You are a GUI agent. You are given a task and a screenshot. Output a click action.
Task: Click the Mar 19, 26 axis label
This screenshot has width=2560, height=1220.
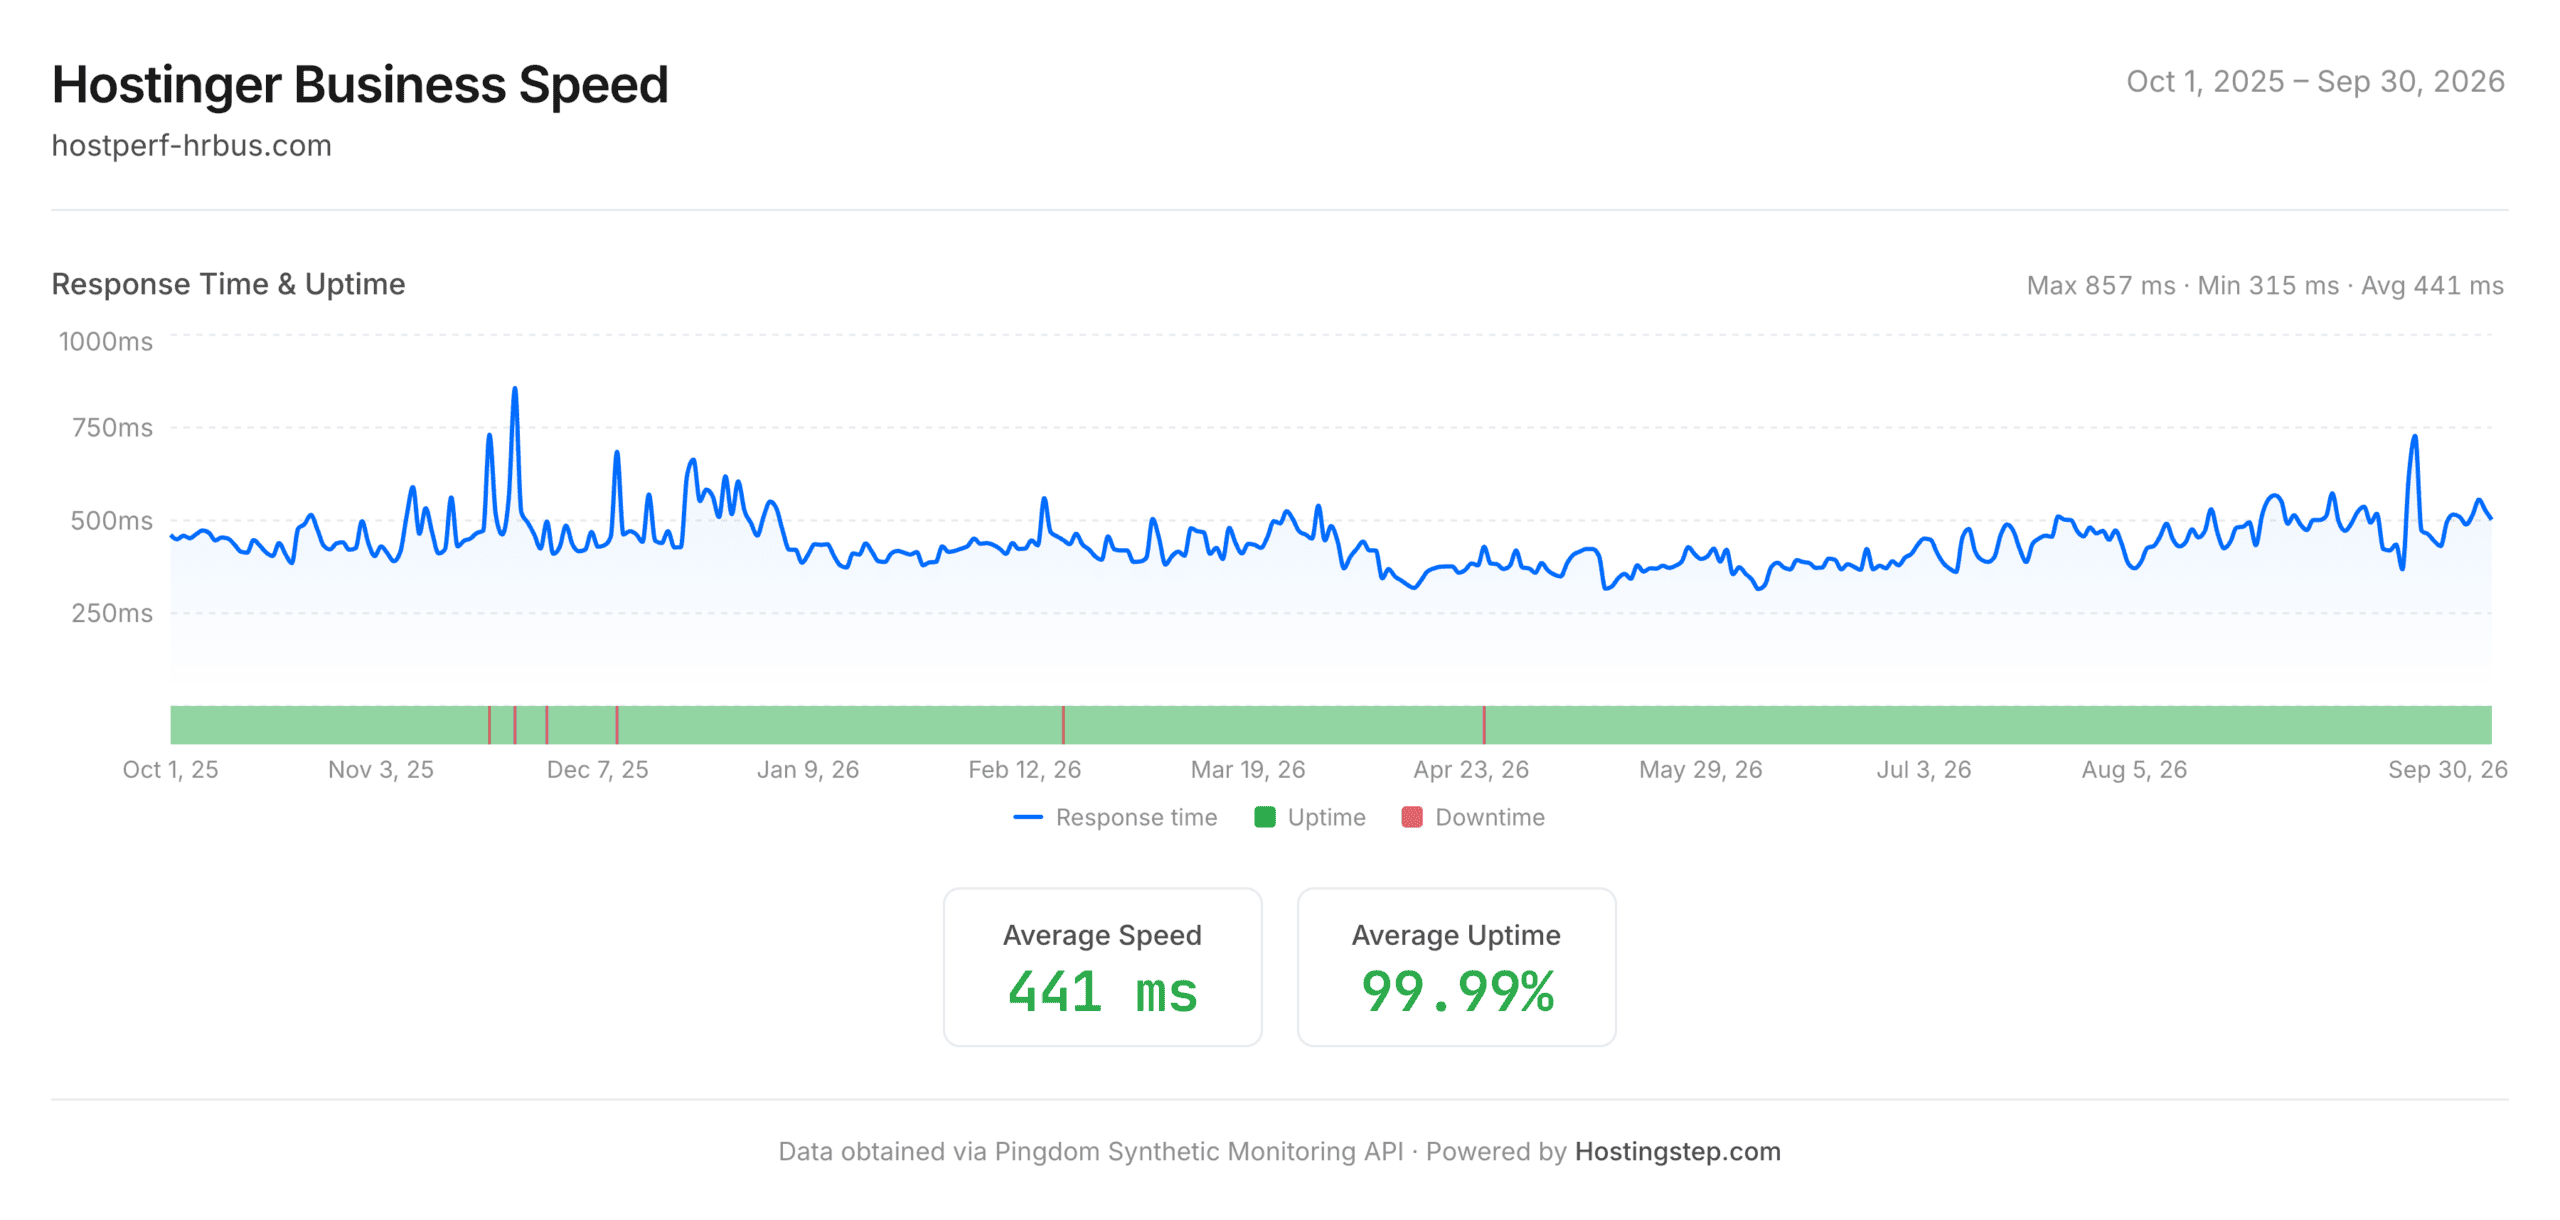coord(1248,769)
